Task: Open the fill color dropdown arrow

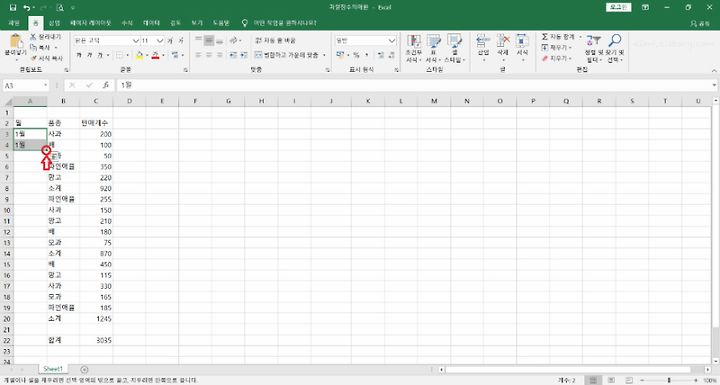Action: (147, 55)
